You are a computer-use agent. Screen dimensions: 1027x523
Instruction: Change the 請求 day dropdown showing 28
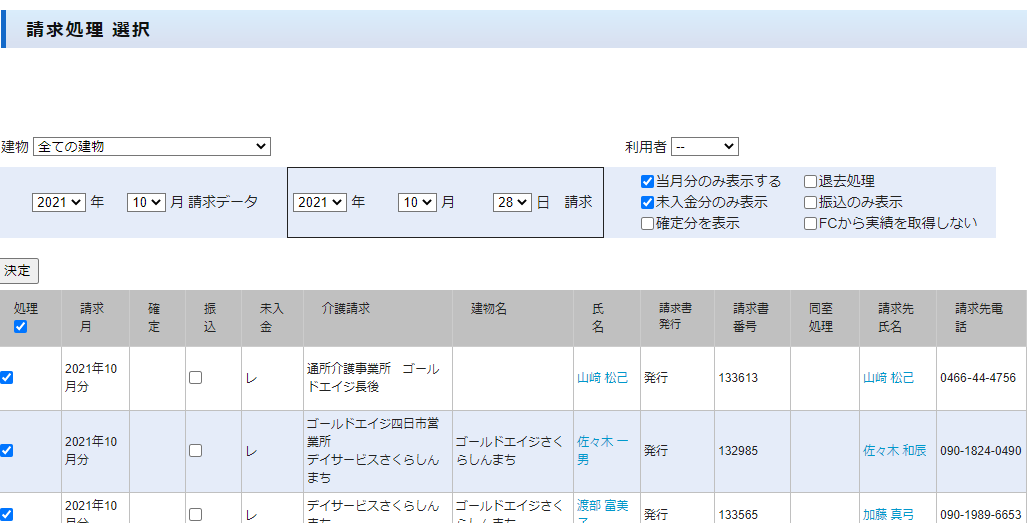(x=511, y=202)
